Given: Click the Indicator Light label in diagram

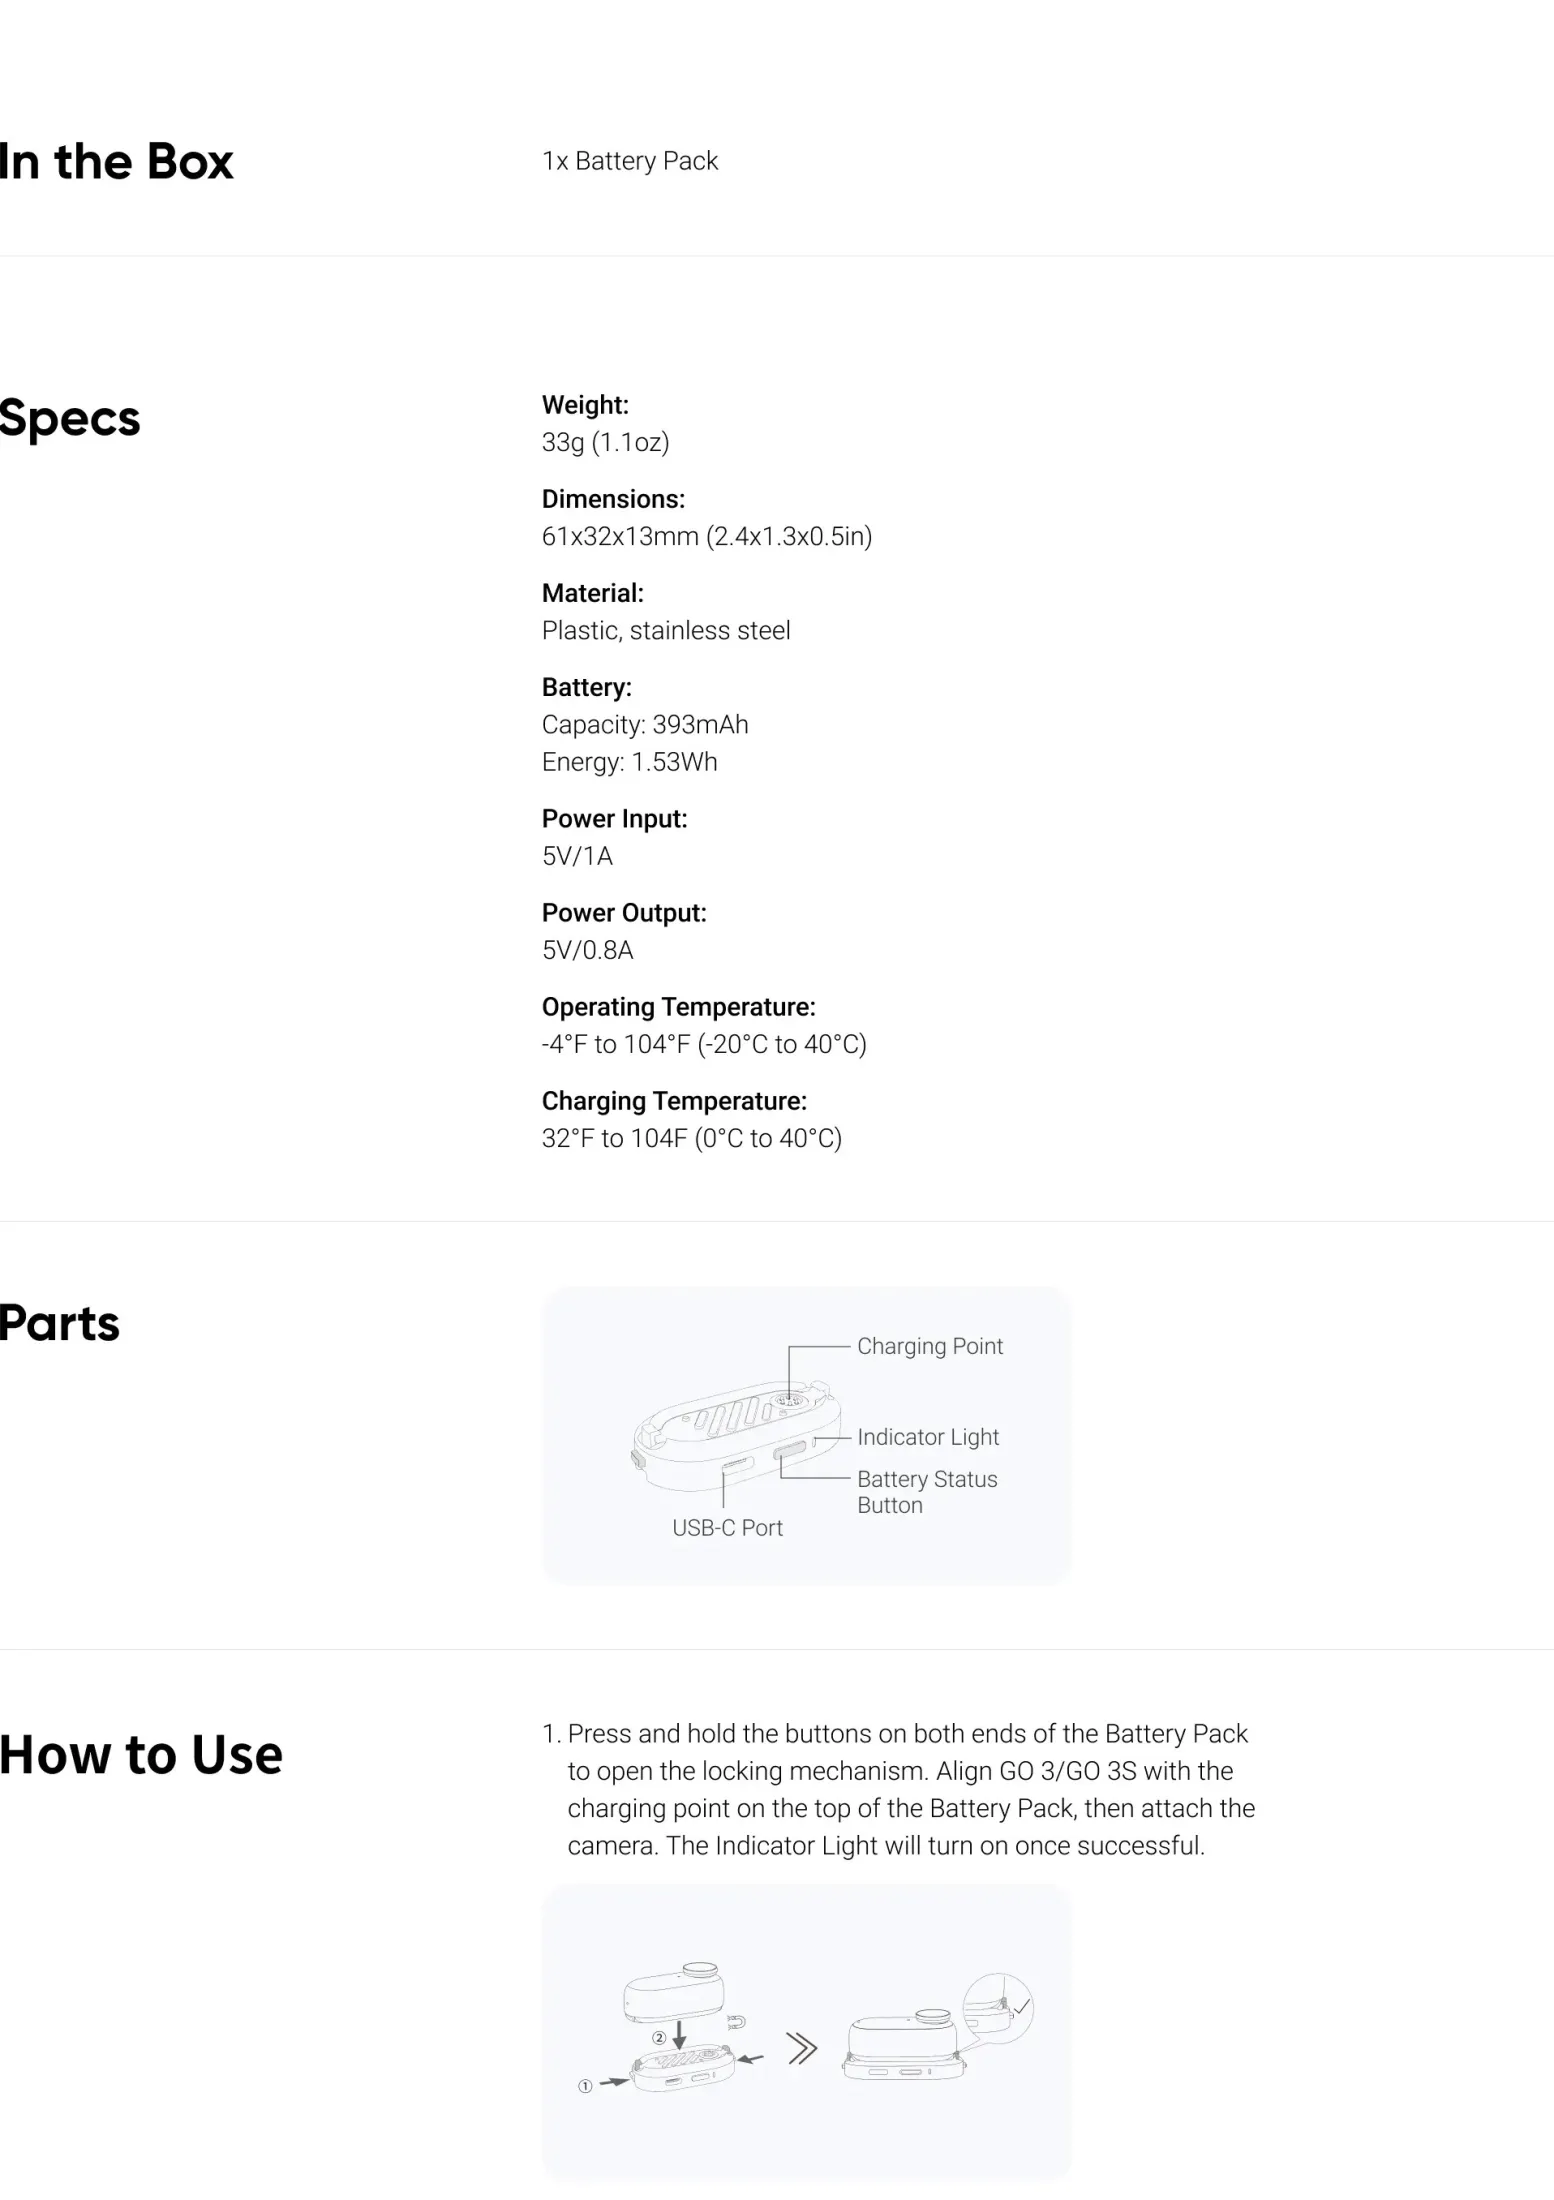Looking at the screenshot, I should point(927,1437).
